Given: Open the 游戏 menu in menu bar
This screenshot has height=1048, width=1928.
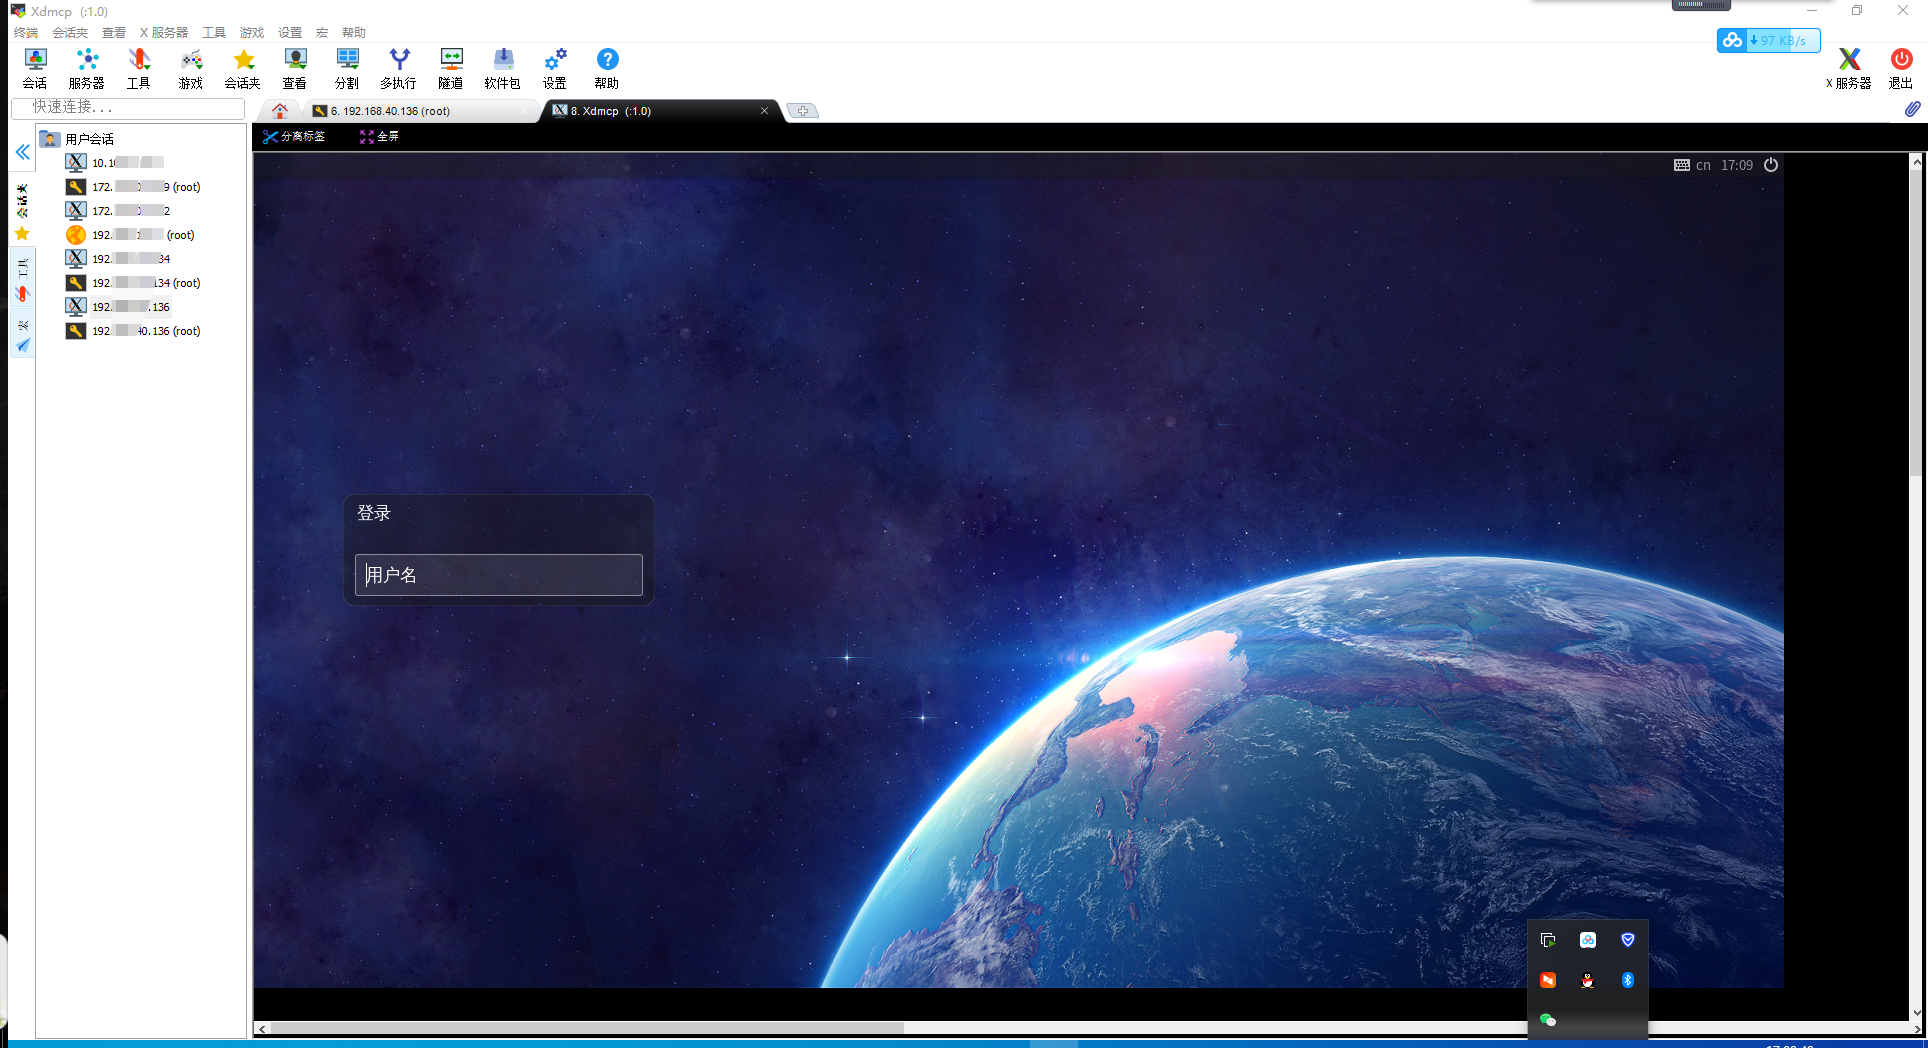Looking at the screenshot, I should 252,32.
